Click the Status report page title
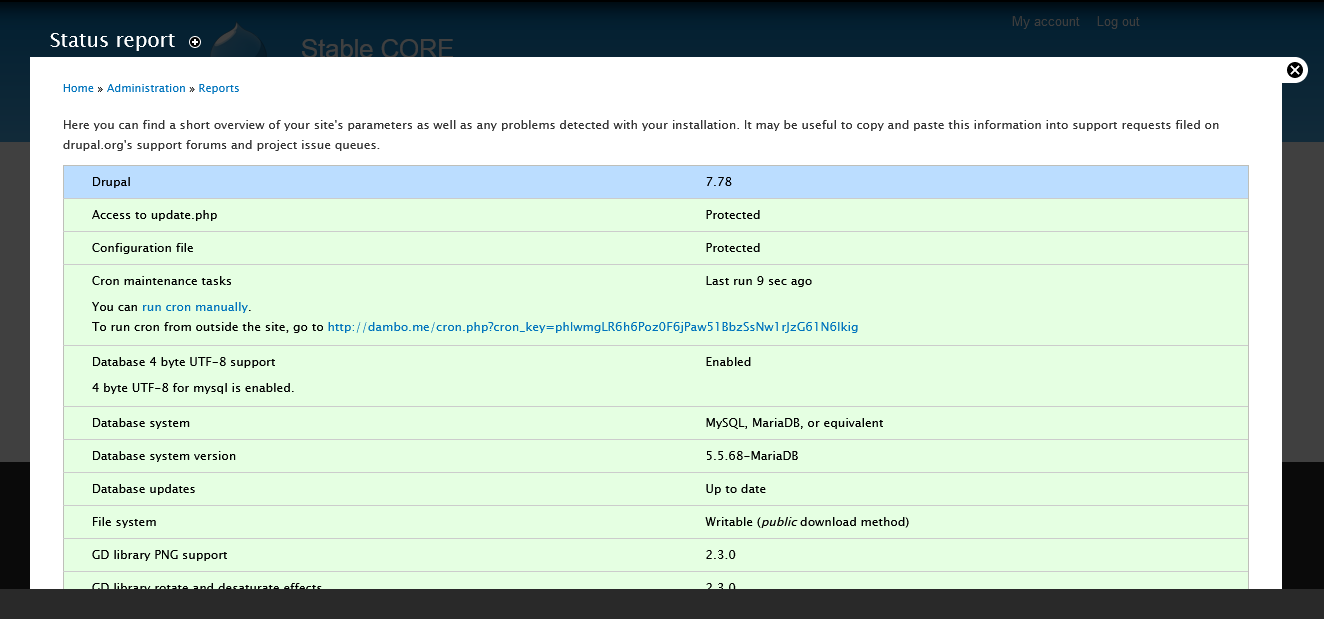 pos(112,40)
